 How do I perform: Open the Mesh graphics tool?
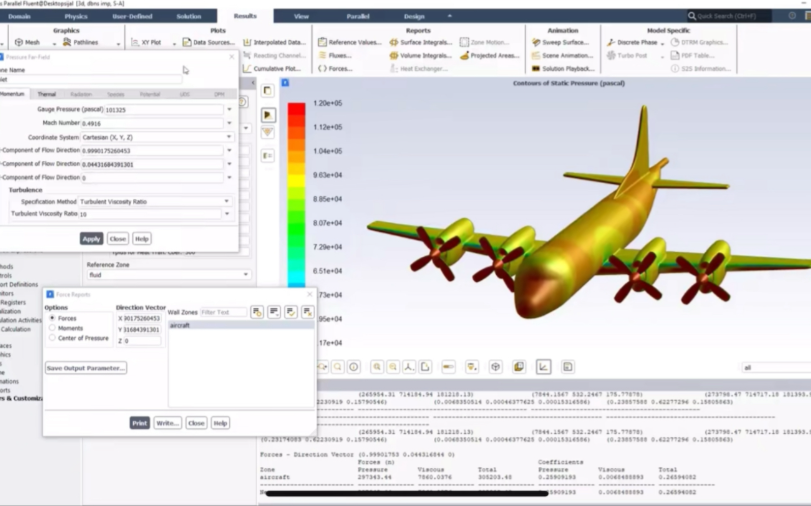tap(27, 42)
